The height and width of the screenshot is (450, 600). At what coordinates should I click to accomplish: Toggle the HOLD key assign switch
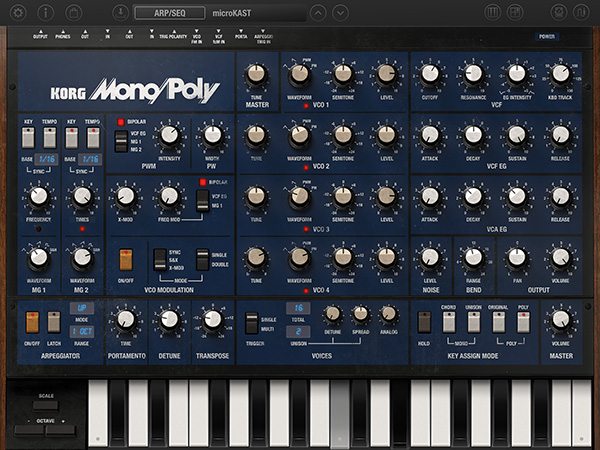point(424,322)
